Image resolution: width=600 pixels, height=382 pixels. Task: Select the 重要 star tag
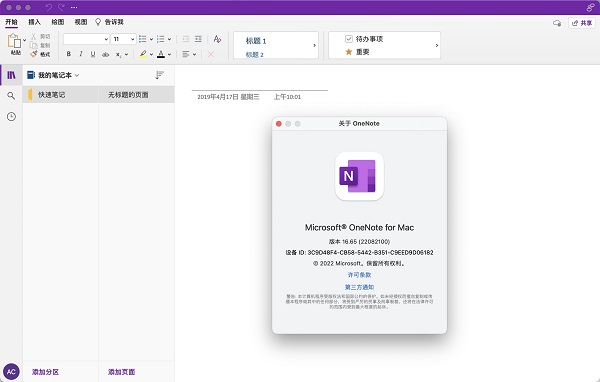[x=357, y=52]
